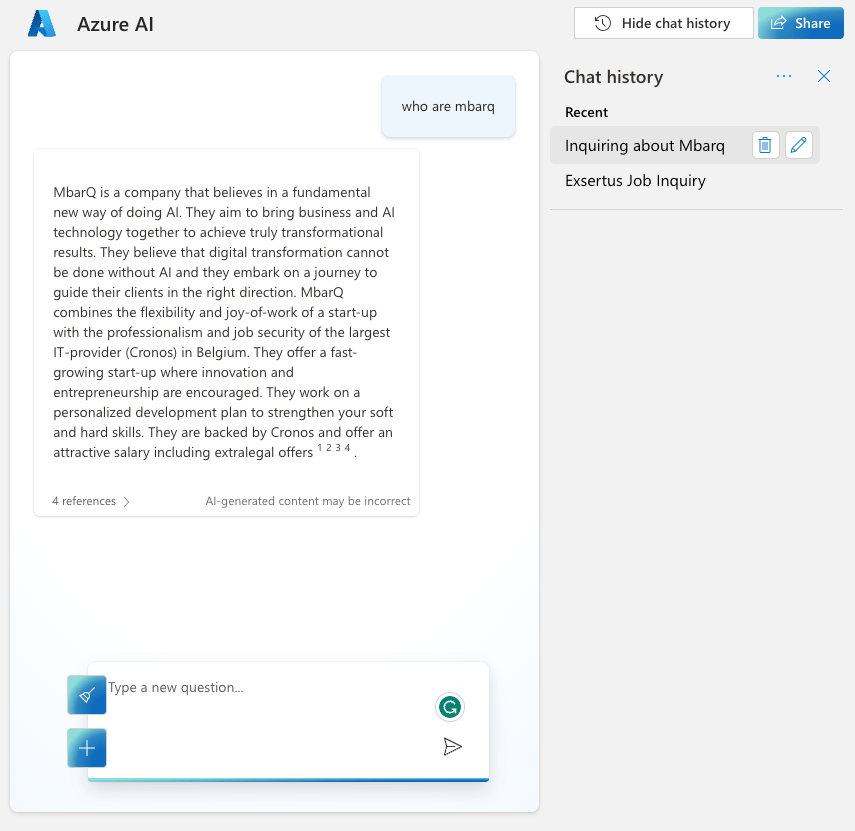The width and height of the screenshot is (855, 831).
Task: Open citation 1 in the answer
Action: coord(321,448)
